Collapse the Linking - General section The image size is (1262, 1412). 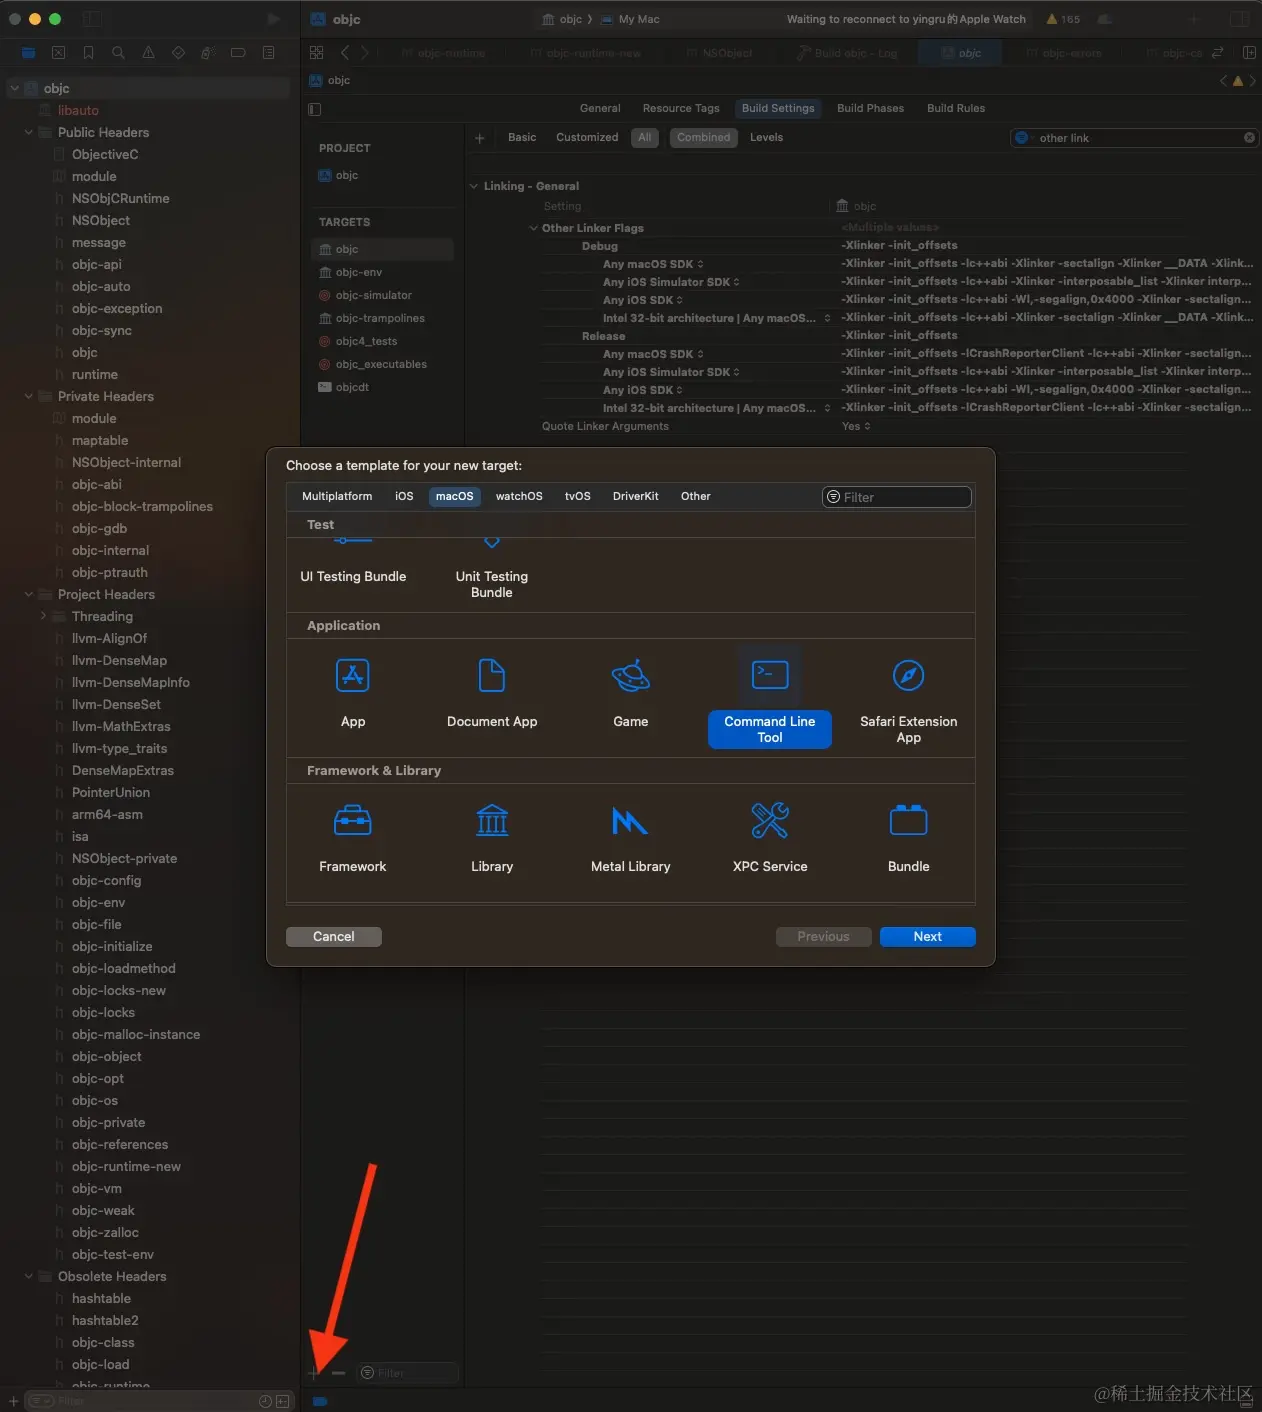(474, 187)
